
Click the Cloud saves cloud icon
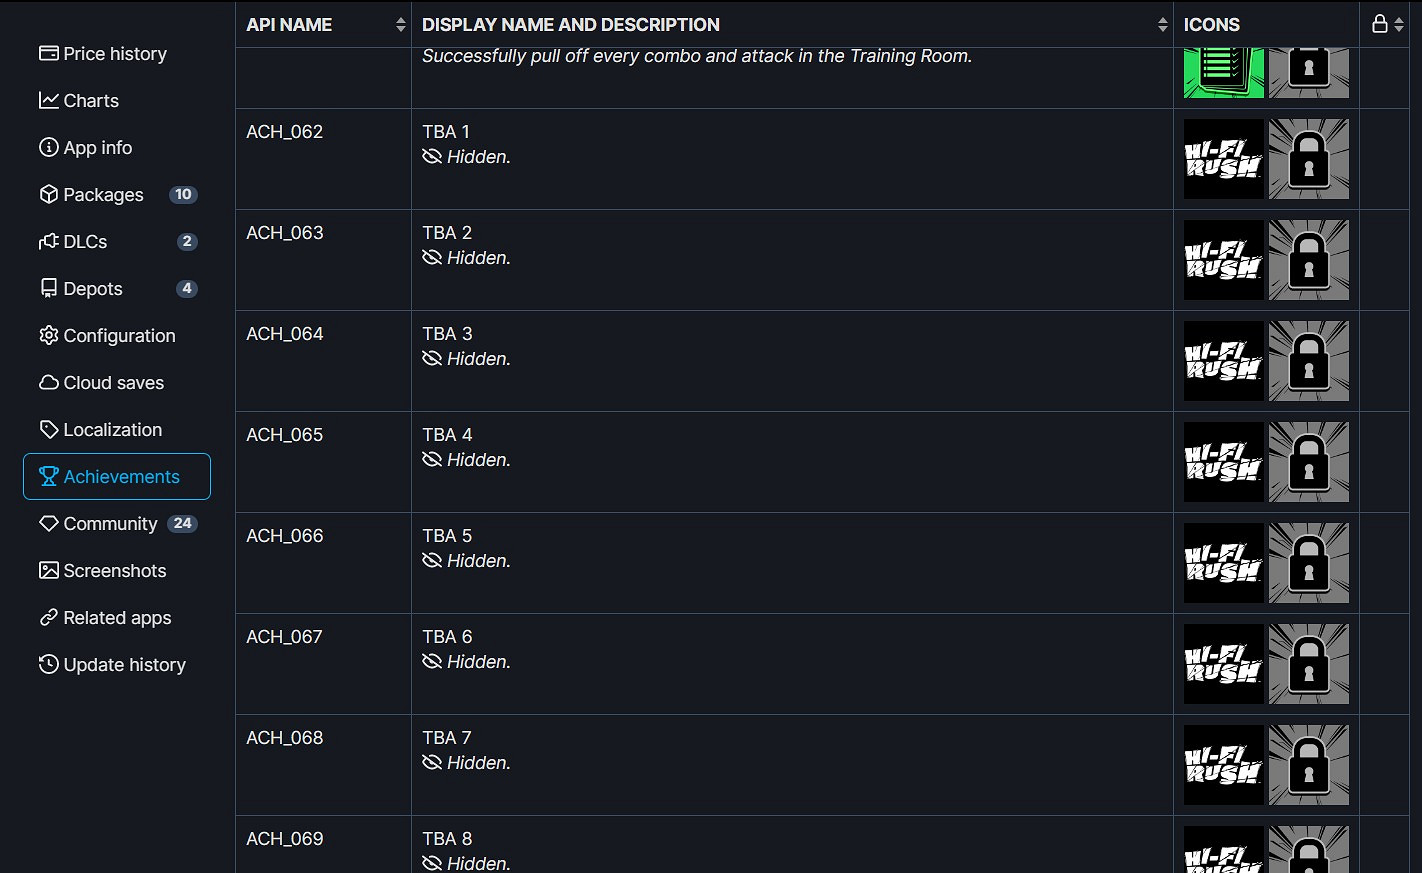tap(48, 383)
